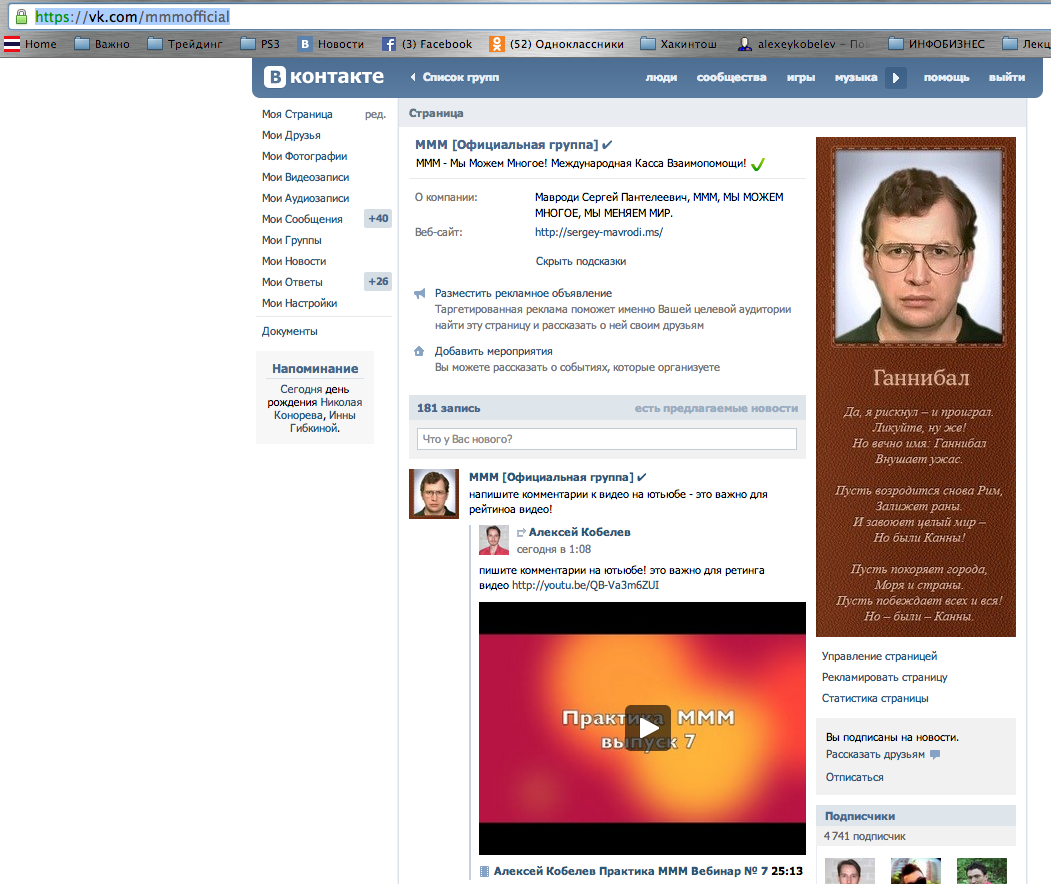Screen dimensions: 1051x884
Task: Open Мои Настройки
Action: pos(300,303)
